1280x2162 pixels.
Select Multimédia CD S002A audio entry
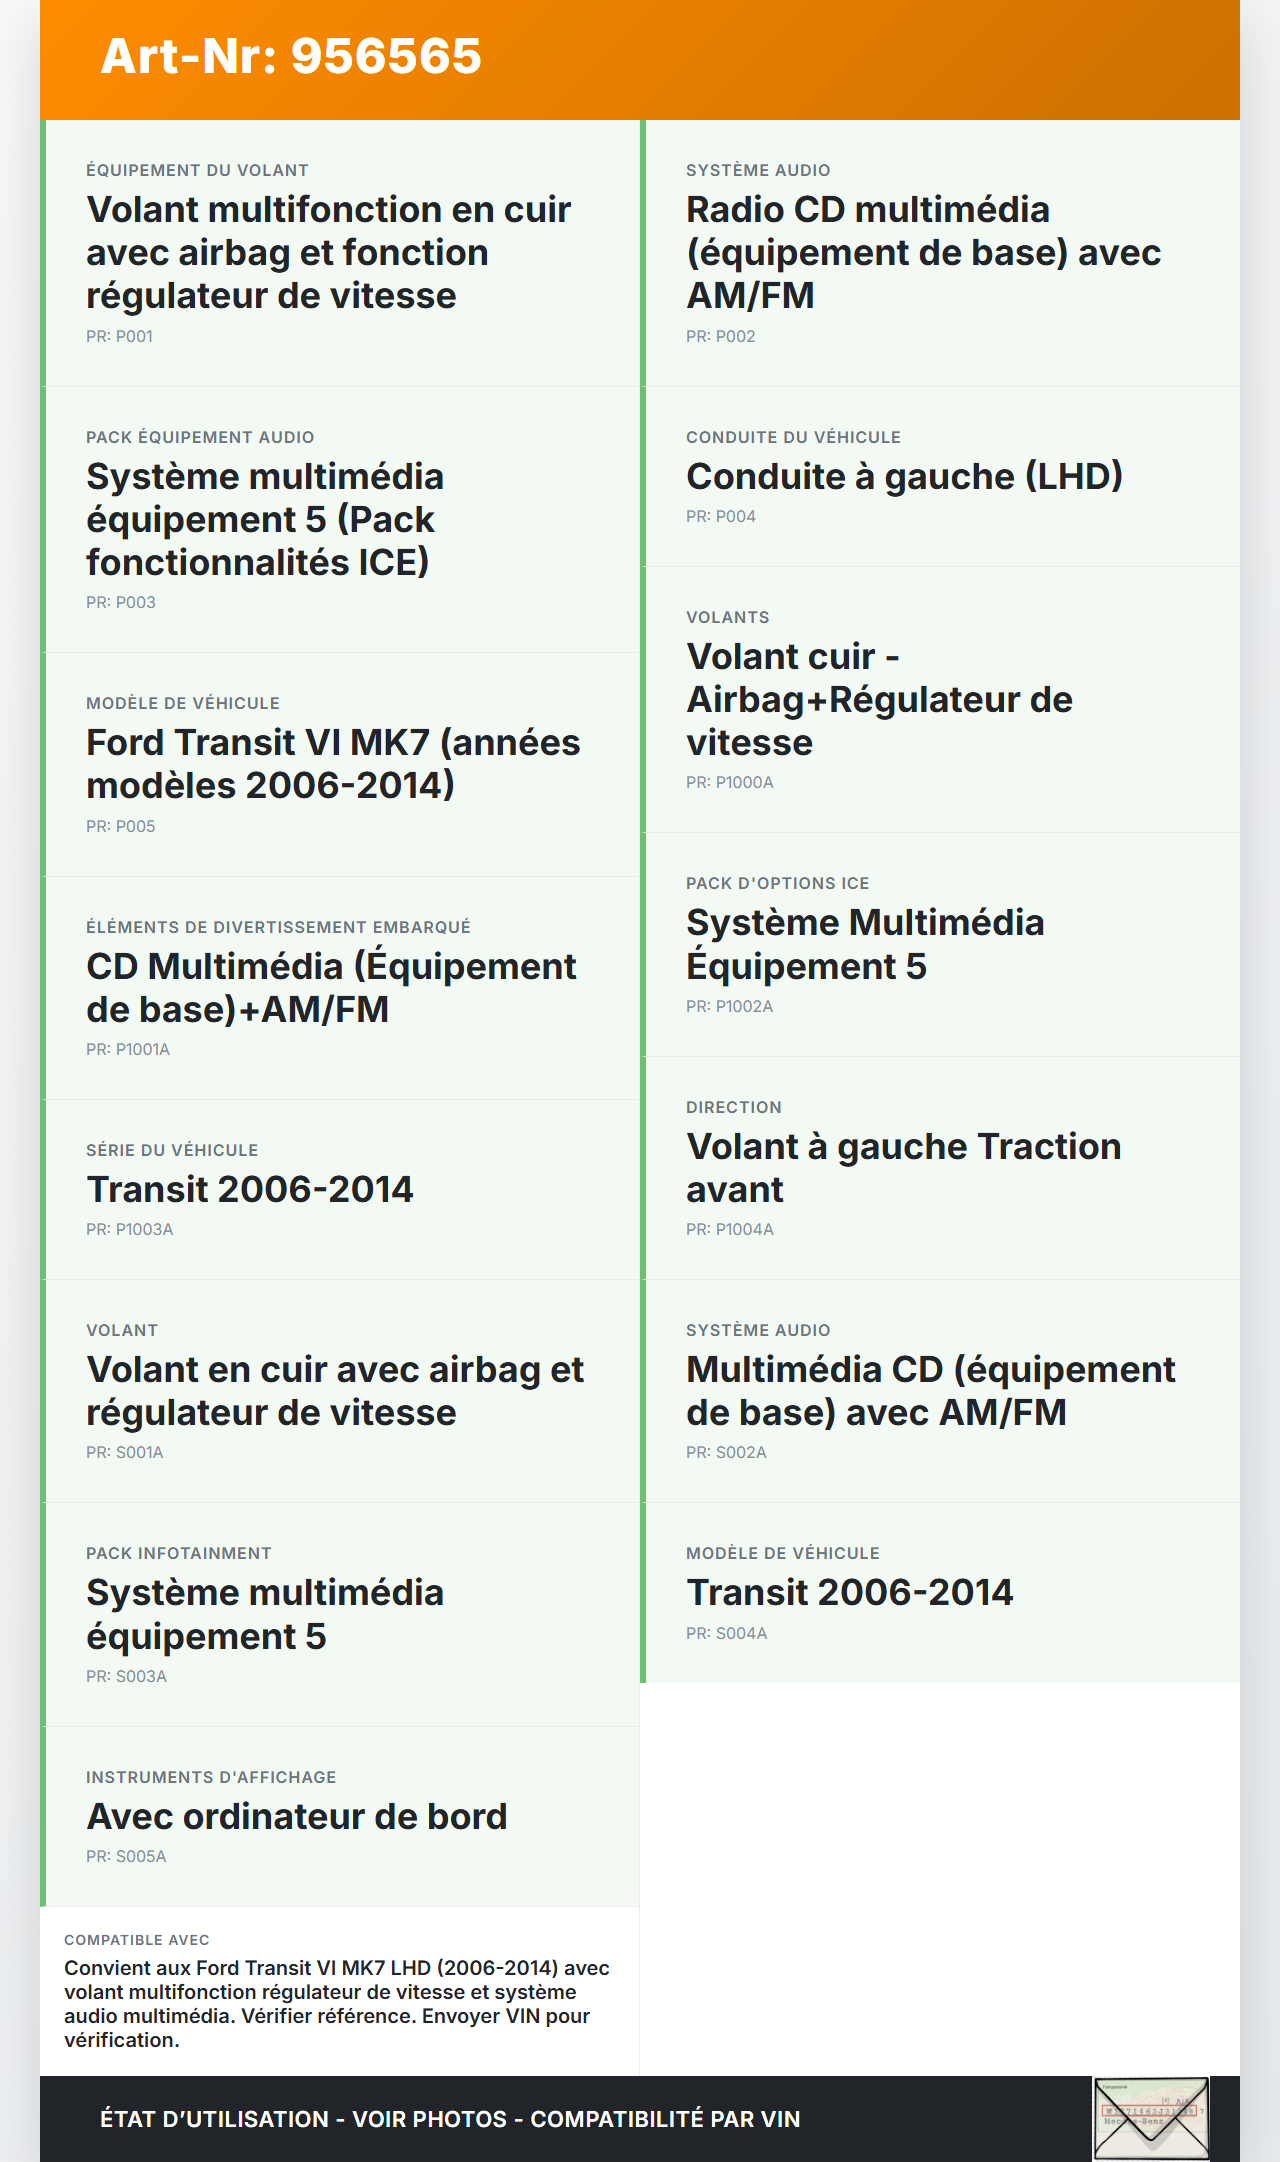click(940, 1391)
